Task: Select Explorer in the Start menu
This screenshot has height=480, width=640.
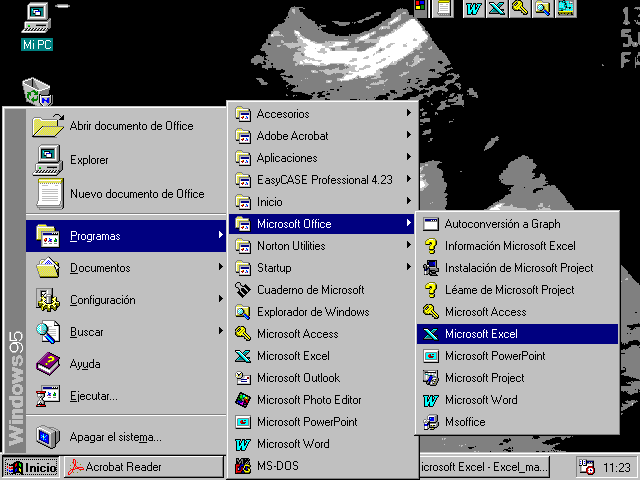Action: click(x=126, y=160)
